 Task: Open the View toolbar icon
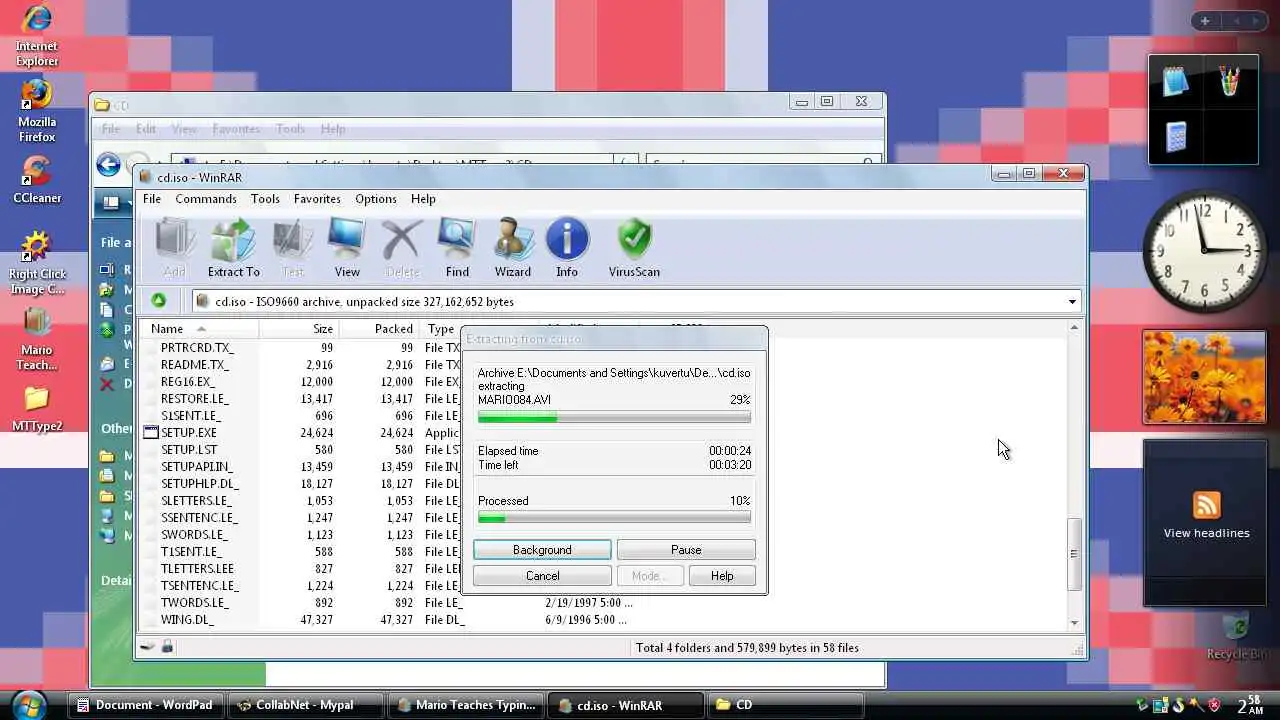click(347, 248)
